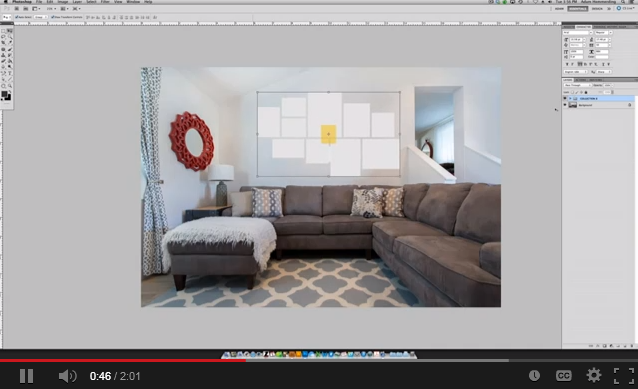Select the Clone Stamp tool

(x=3, y=55)
